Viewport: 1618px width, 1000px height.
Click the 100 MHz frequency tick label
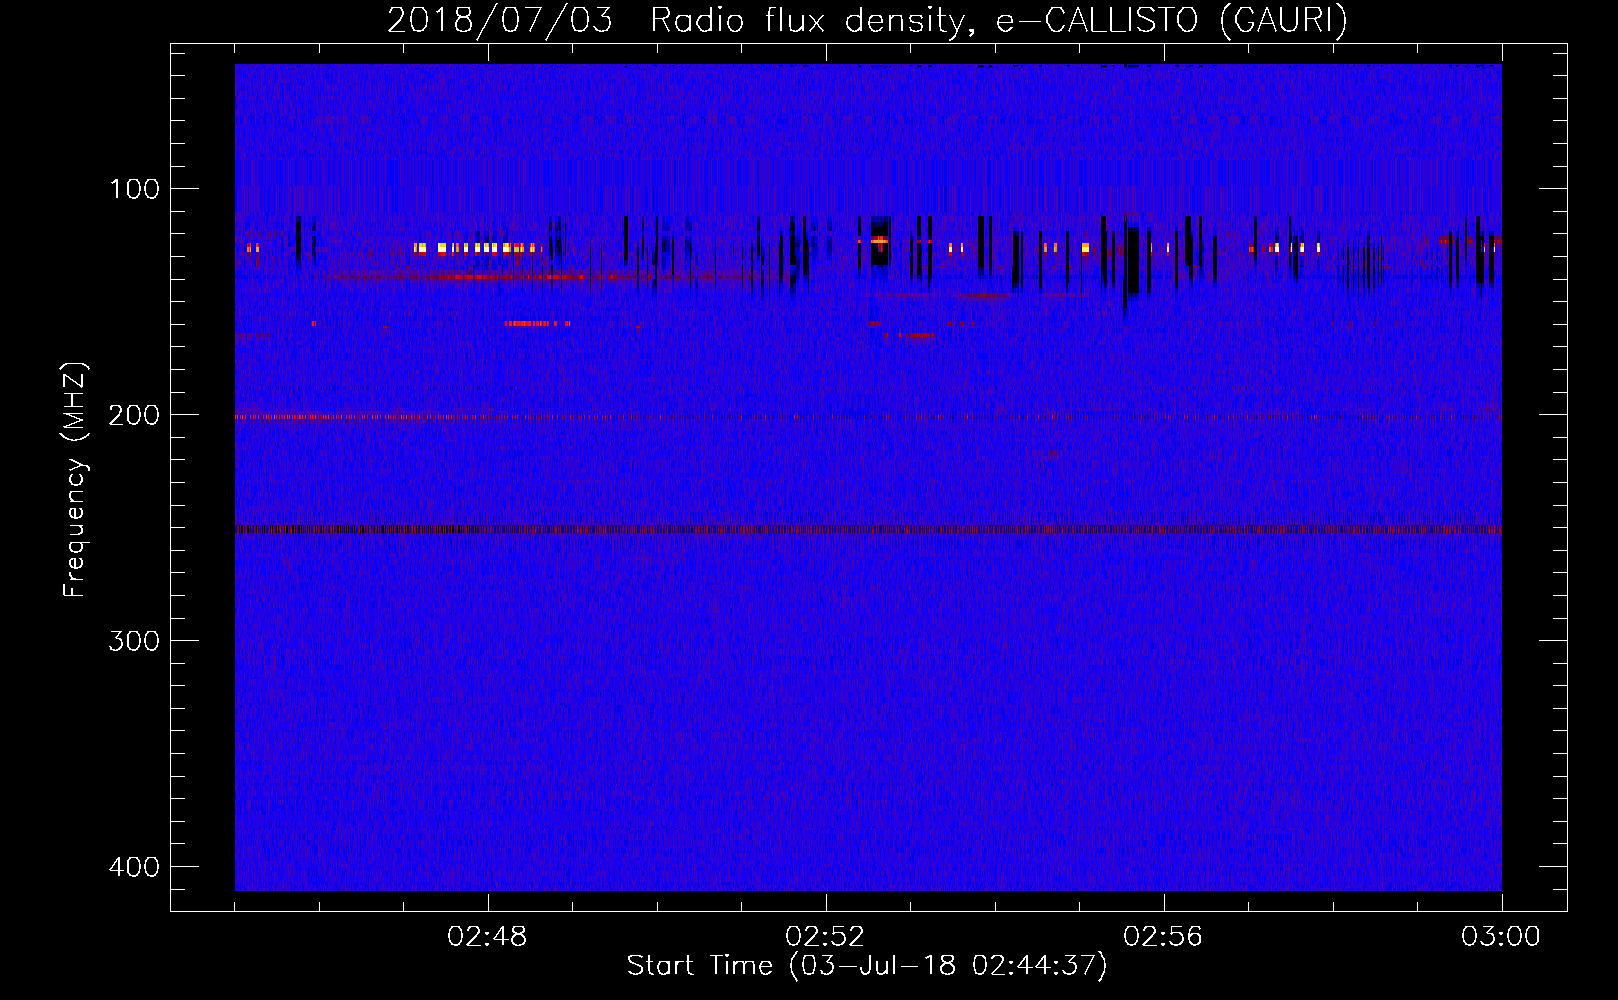(x=134, y=189)
